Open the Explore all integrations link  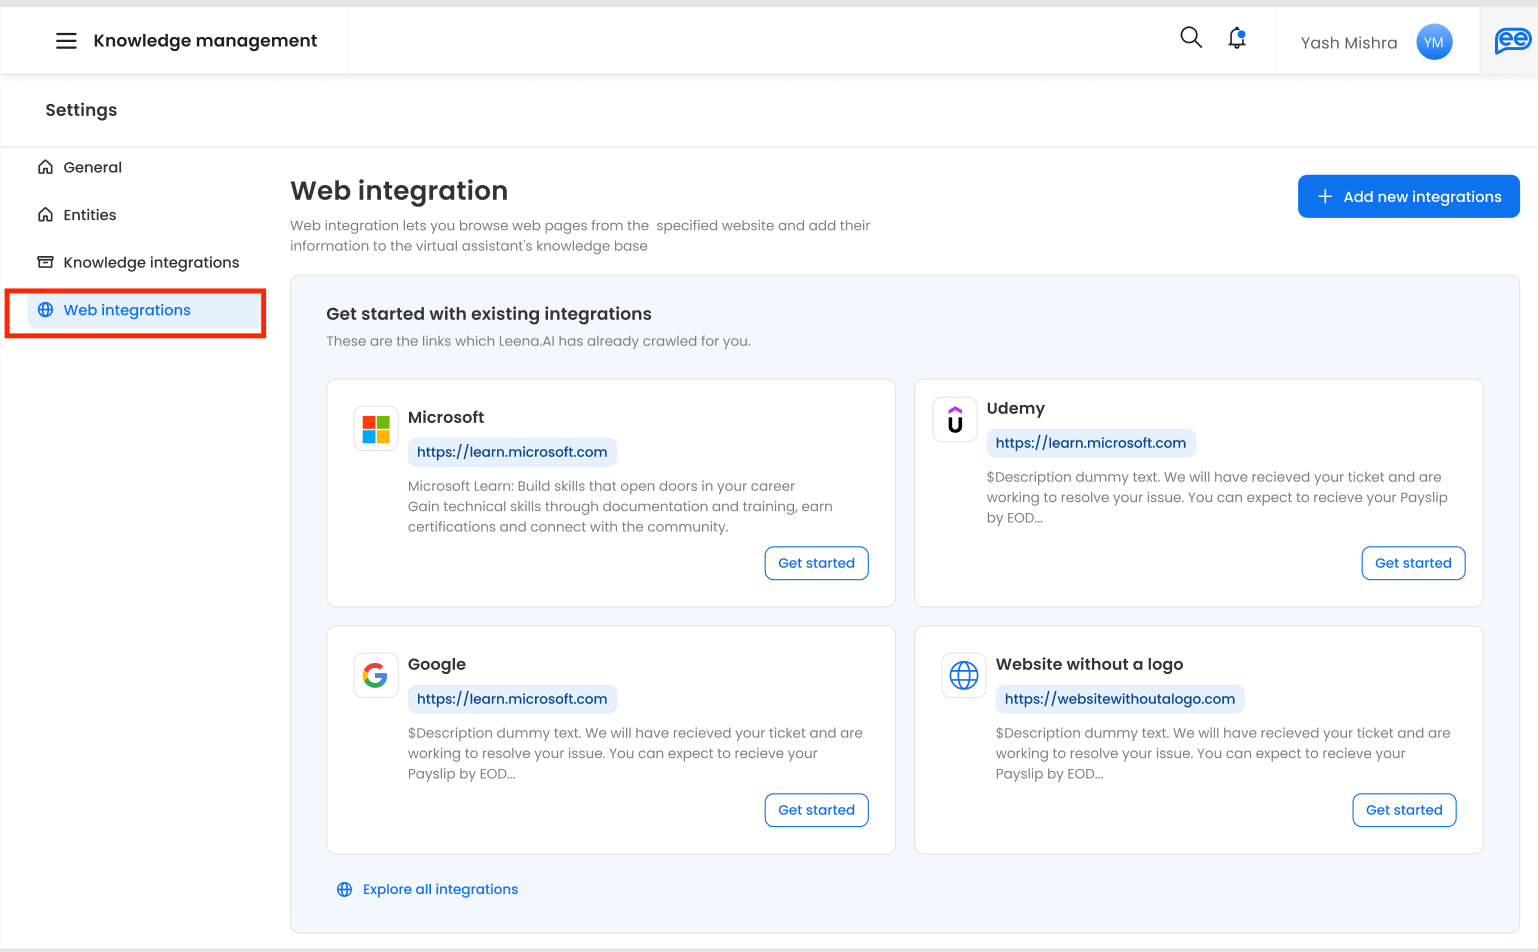(440, 889)
